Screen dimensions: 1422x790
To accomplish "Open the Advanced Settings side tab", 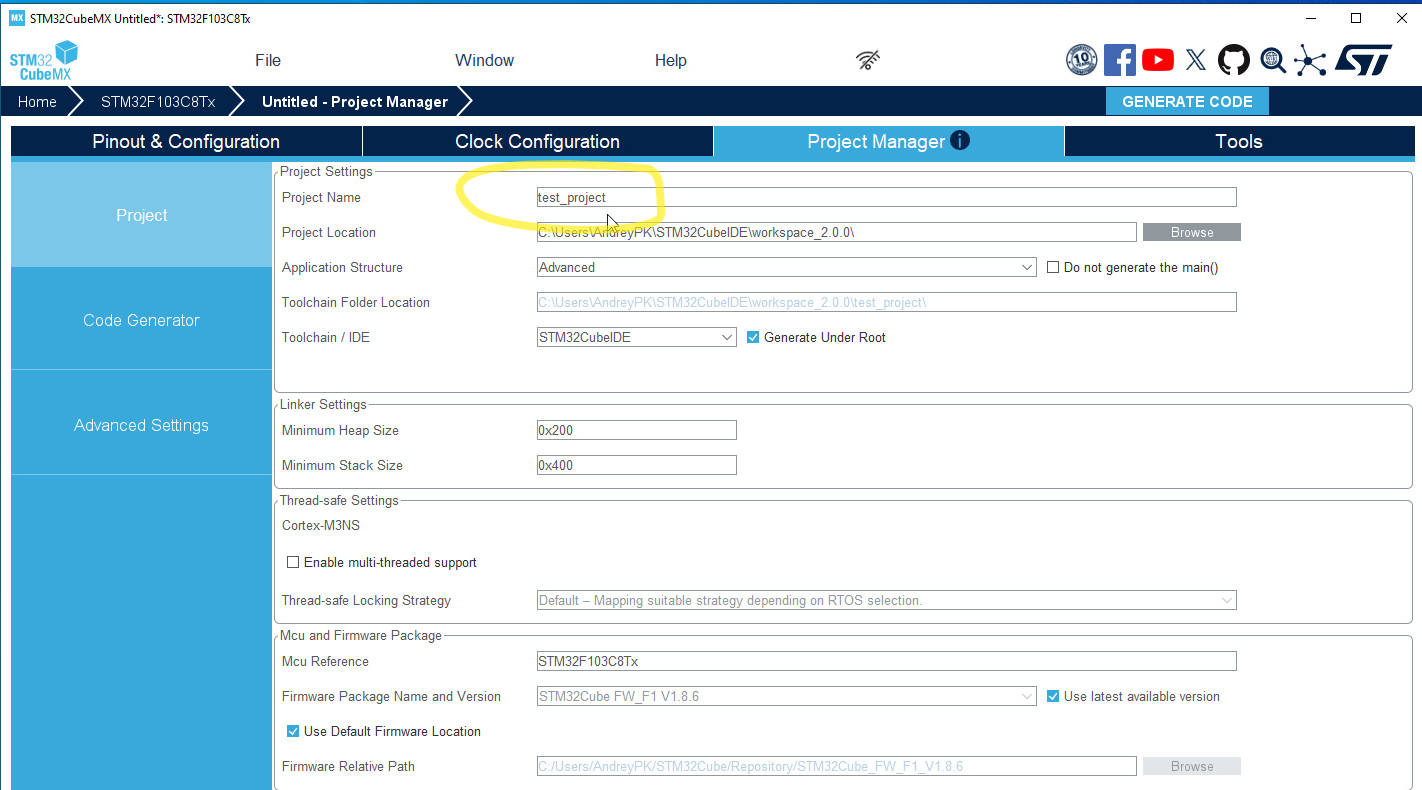I will point(142,425).
